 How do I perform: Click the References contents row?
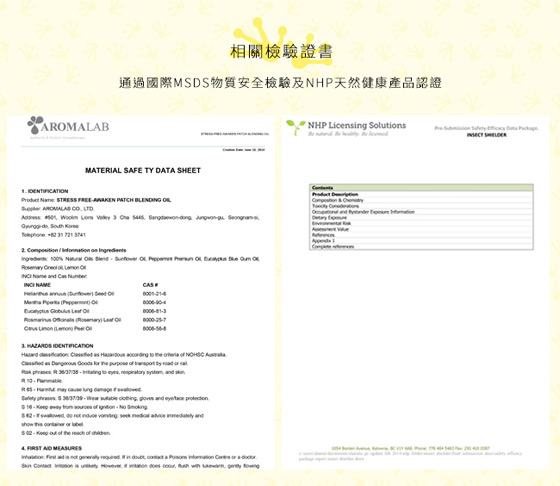pyautogui.click(x=421, y=235)
